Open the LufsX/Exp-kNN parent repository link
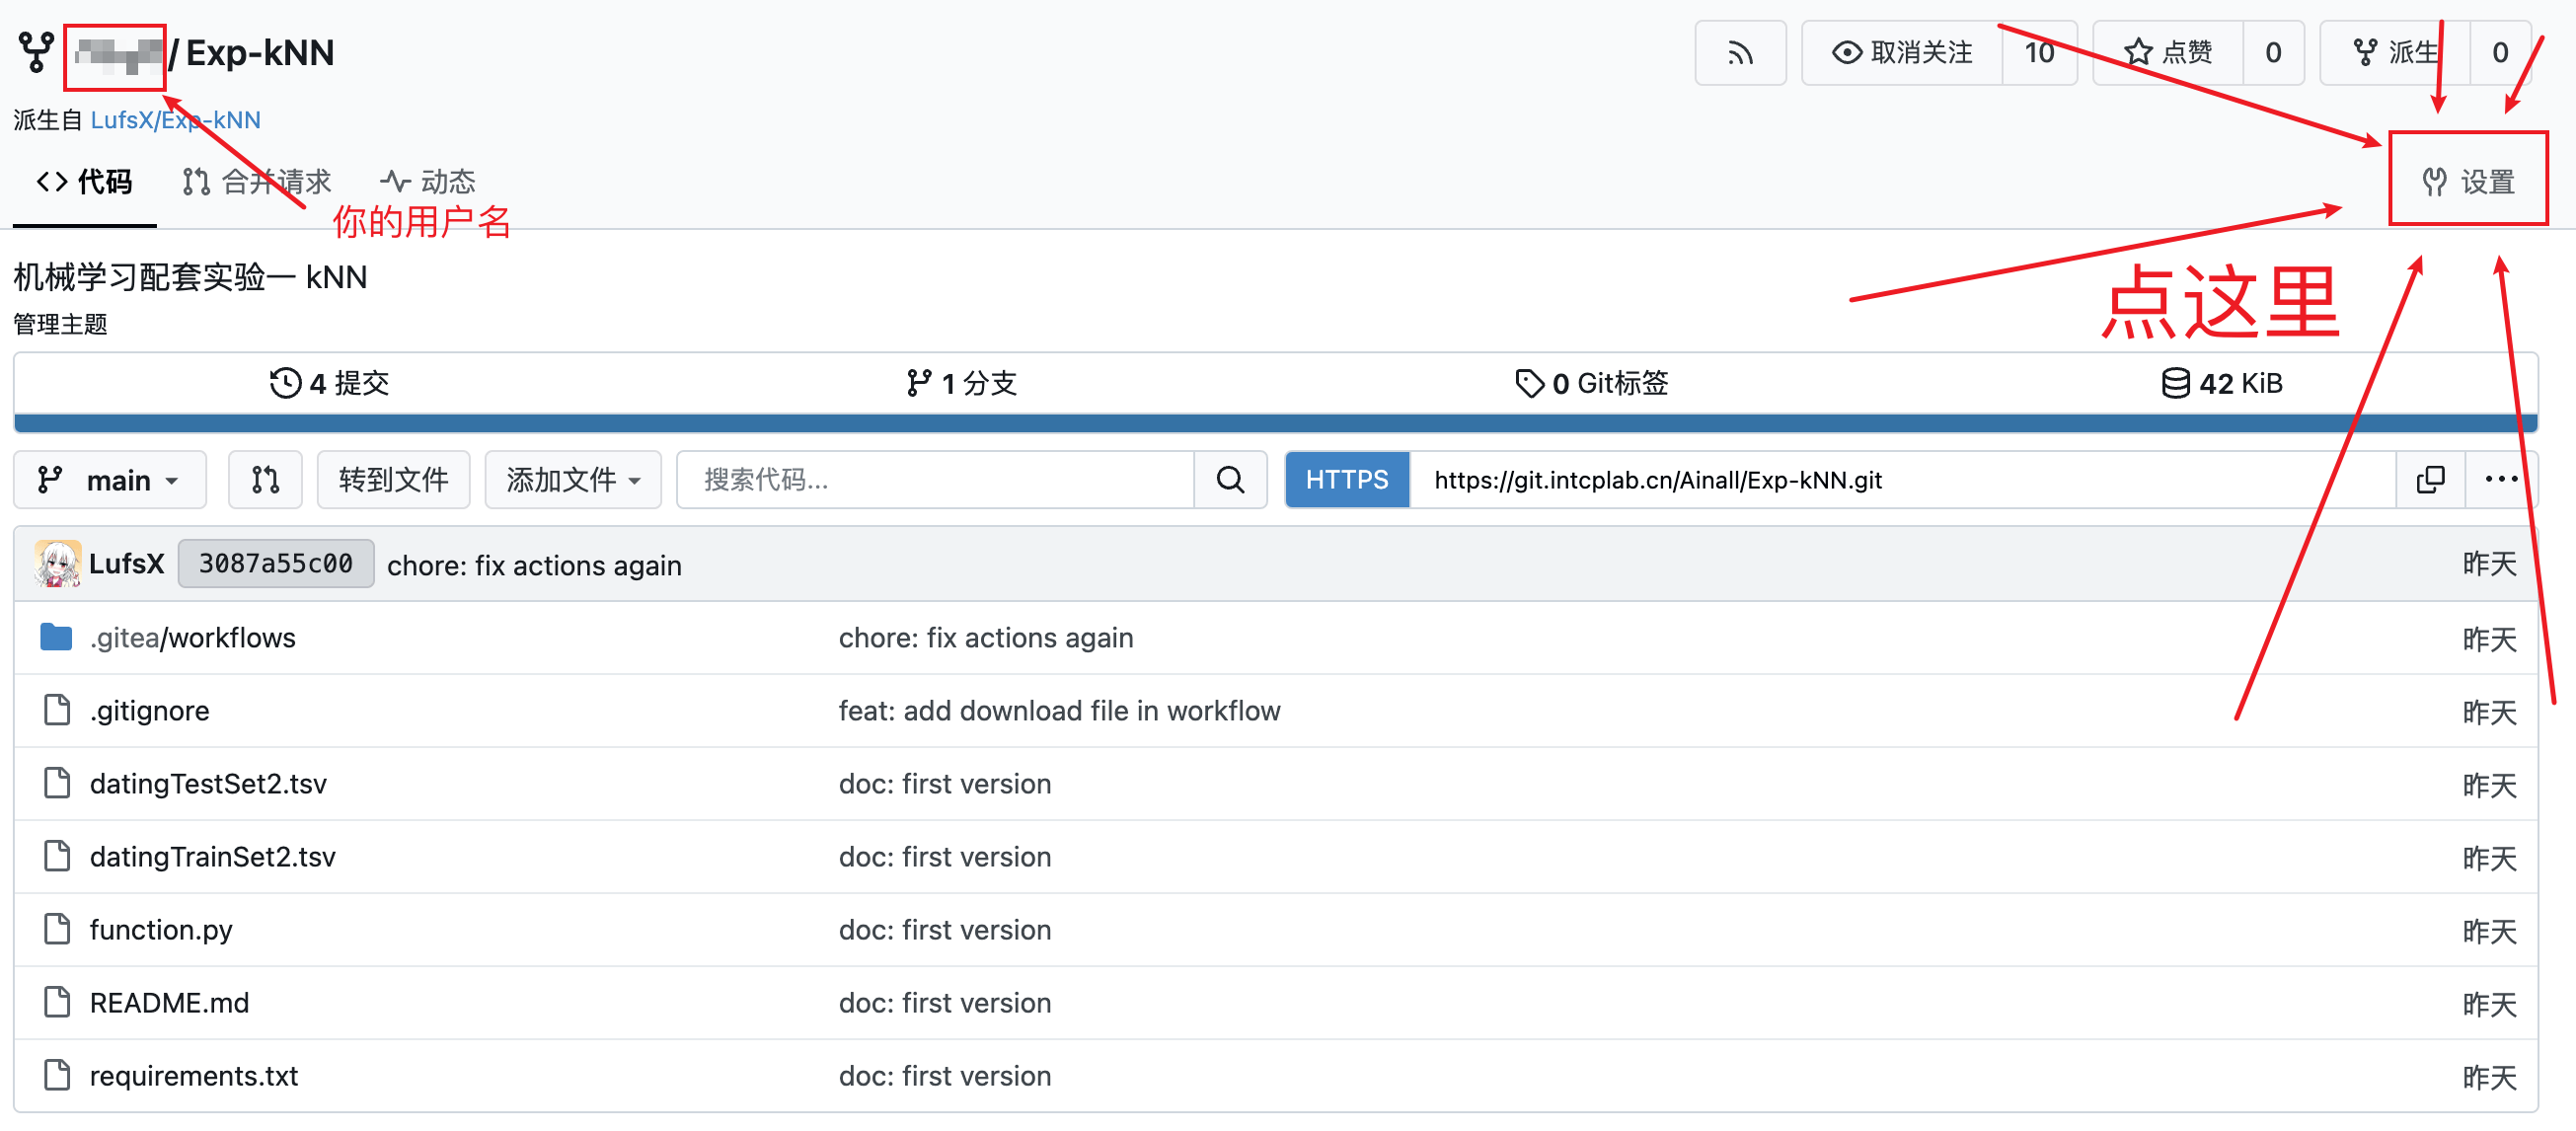The height and width of the screenshot is (1131, 2576). point(175,120)
